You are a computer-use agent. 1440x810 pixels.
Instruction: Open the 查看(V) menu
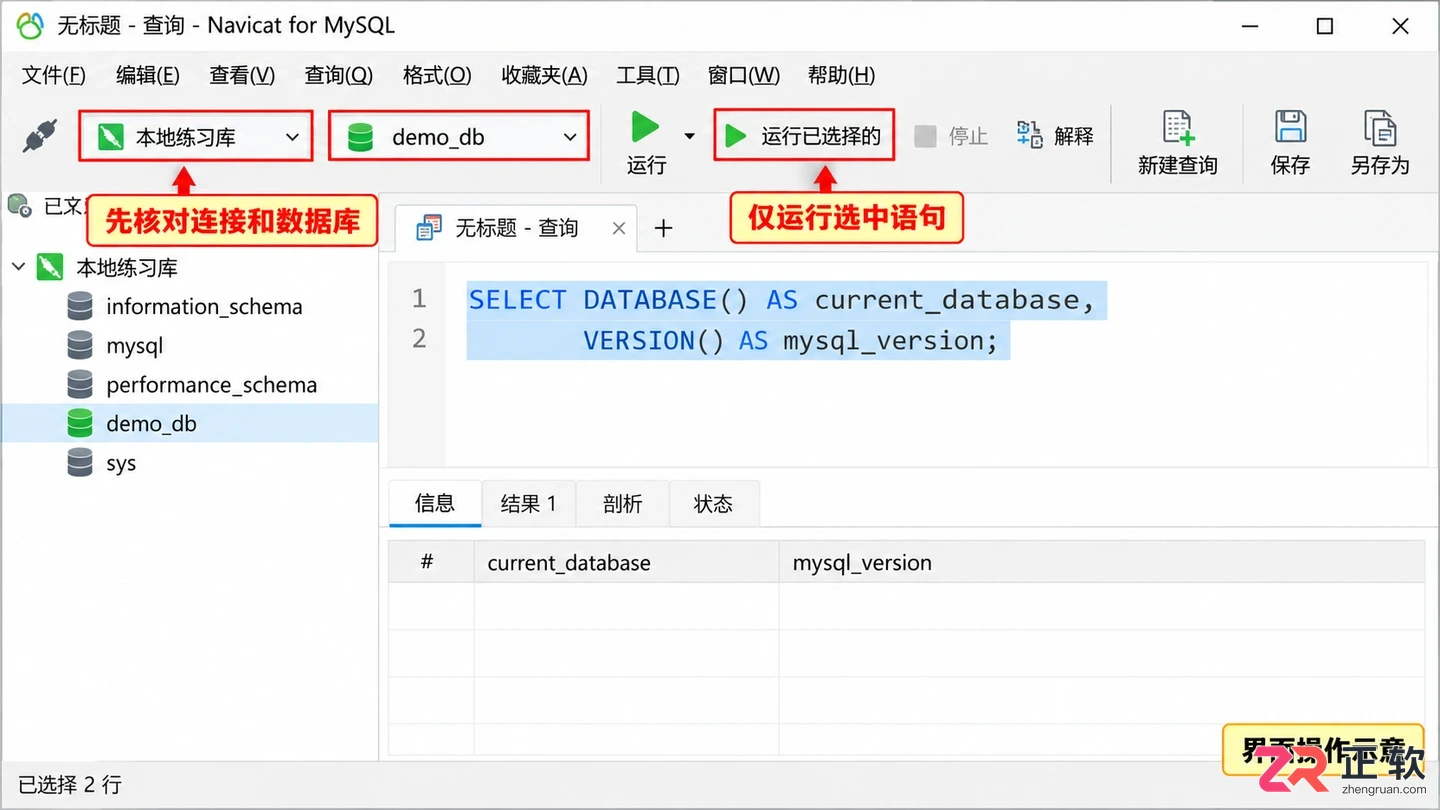click(242, 75)
